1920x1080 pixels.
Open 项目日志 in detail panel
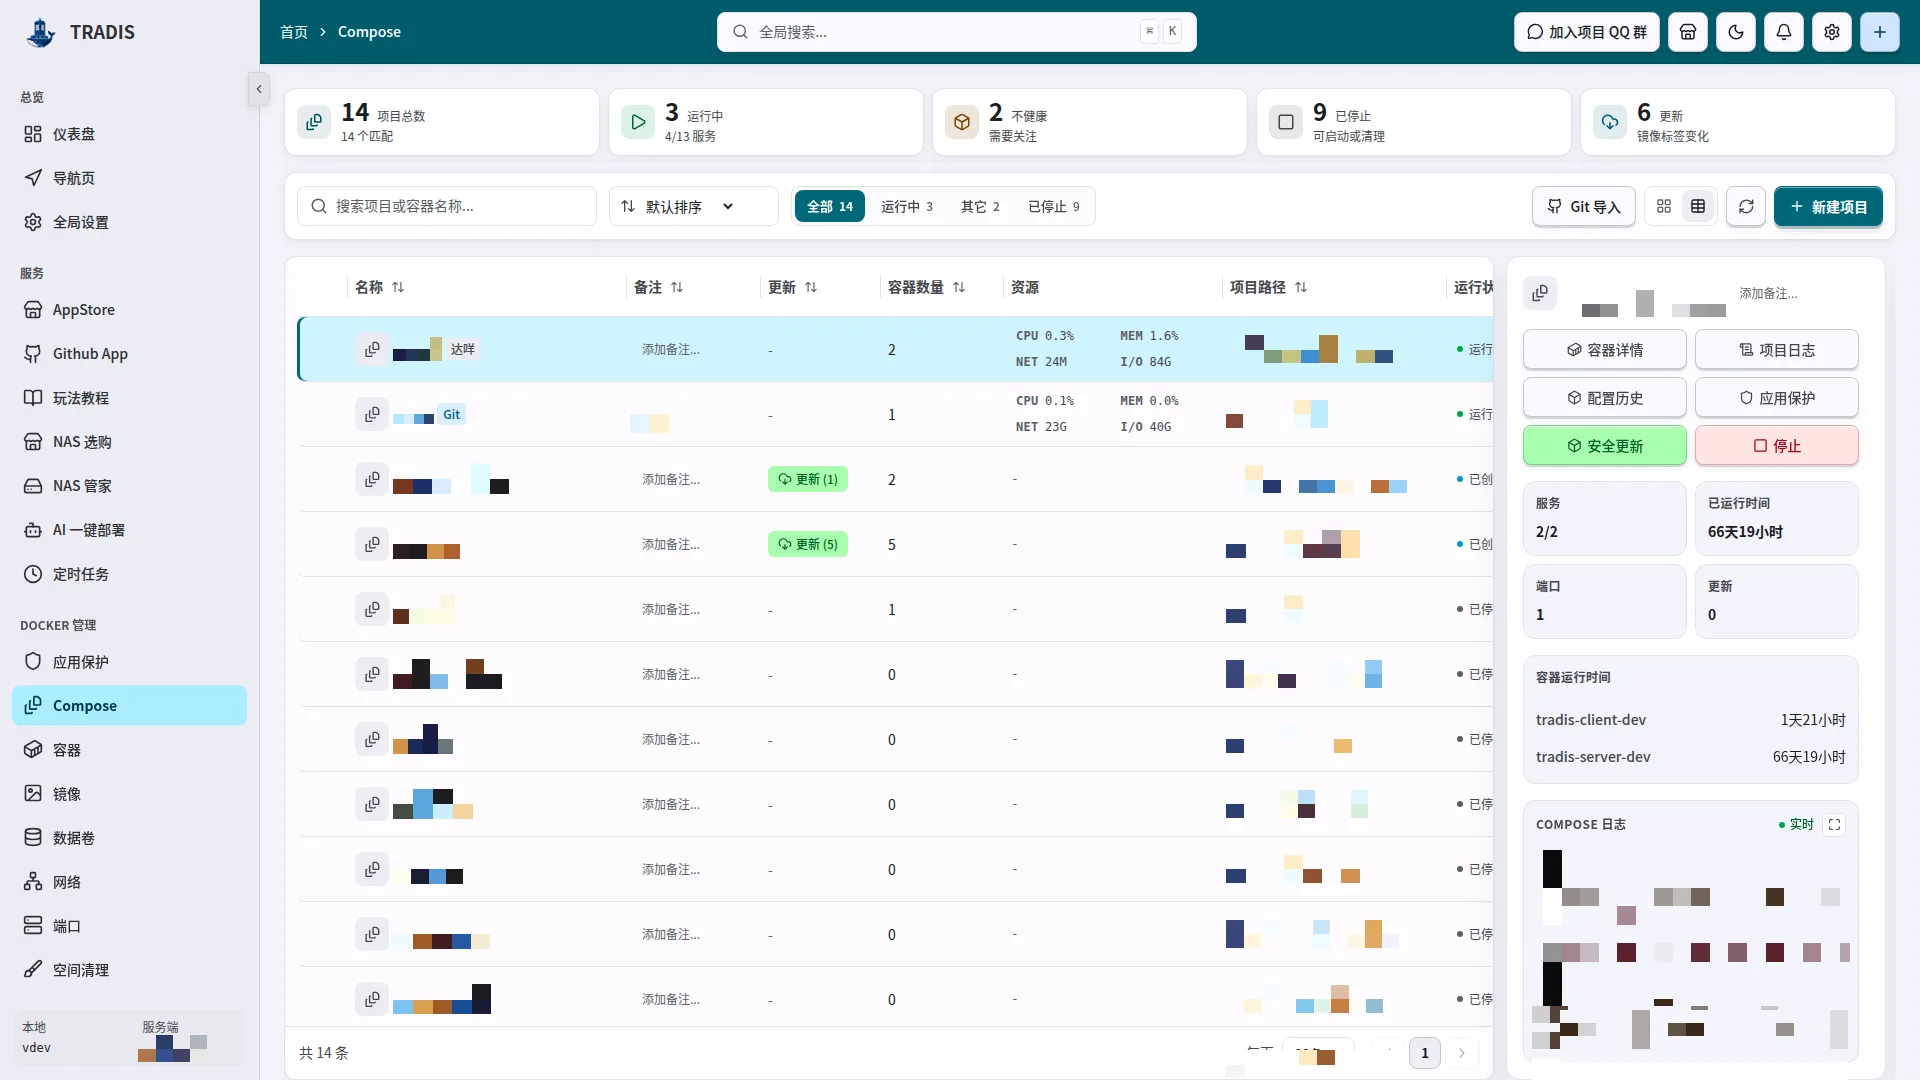1777,350
